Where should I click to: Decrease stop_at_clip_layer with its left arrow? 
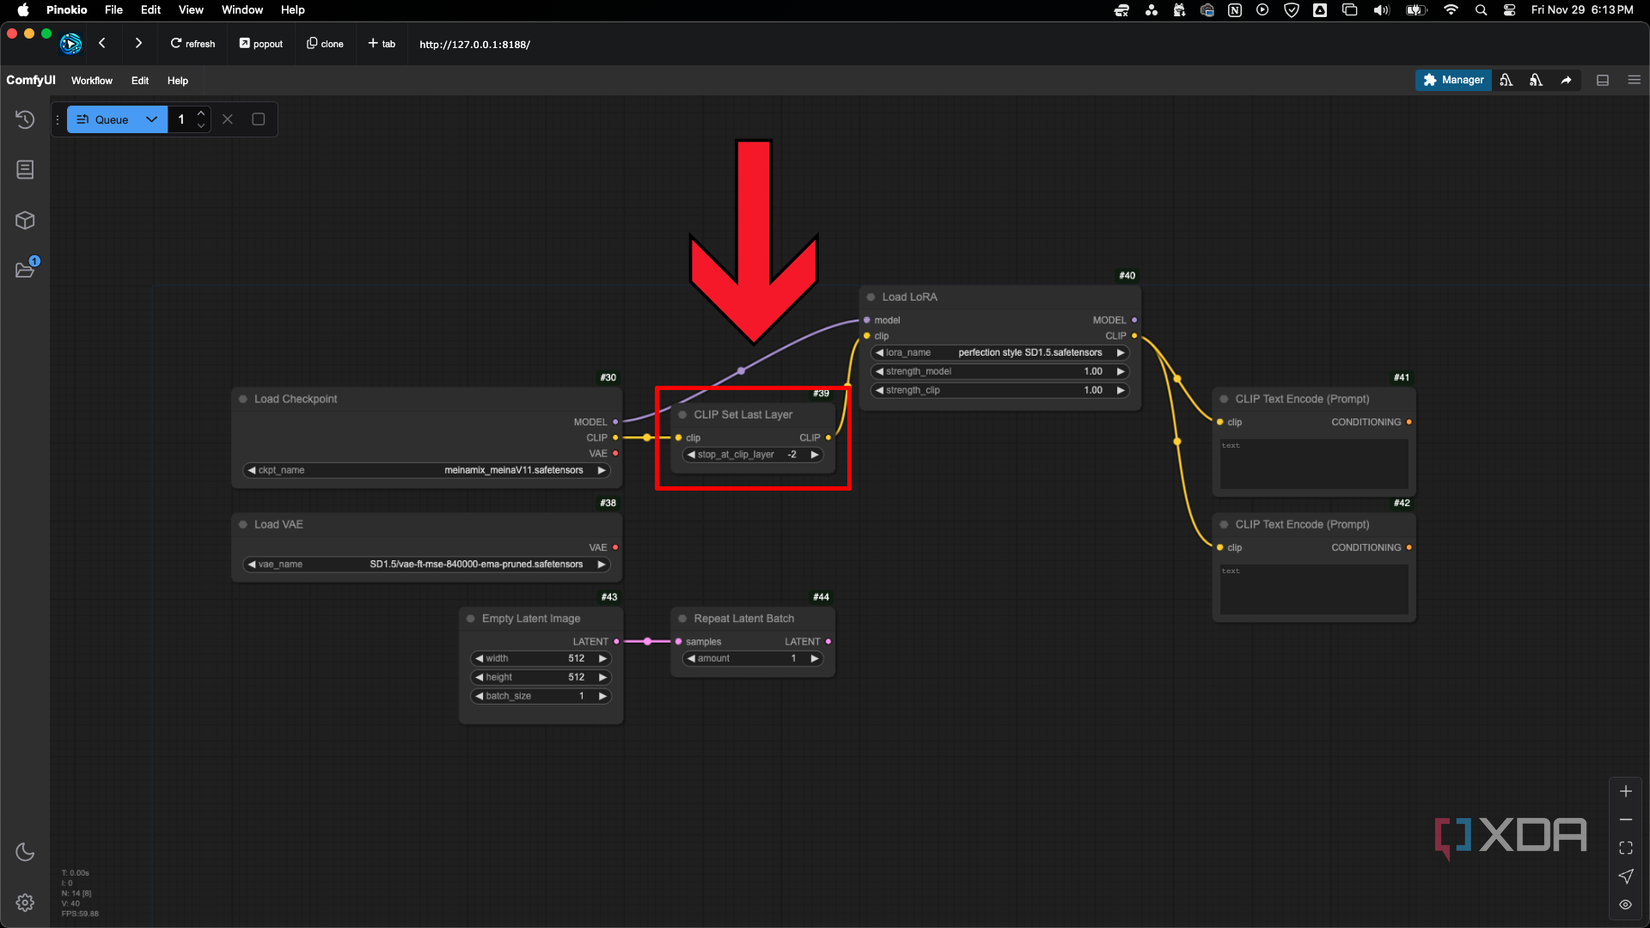pos(691,454)
